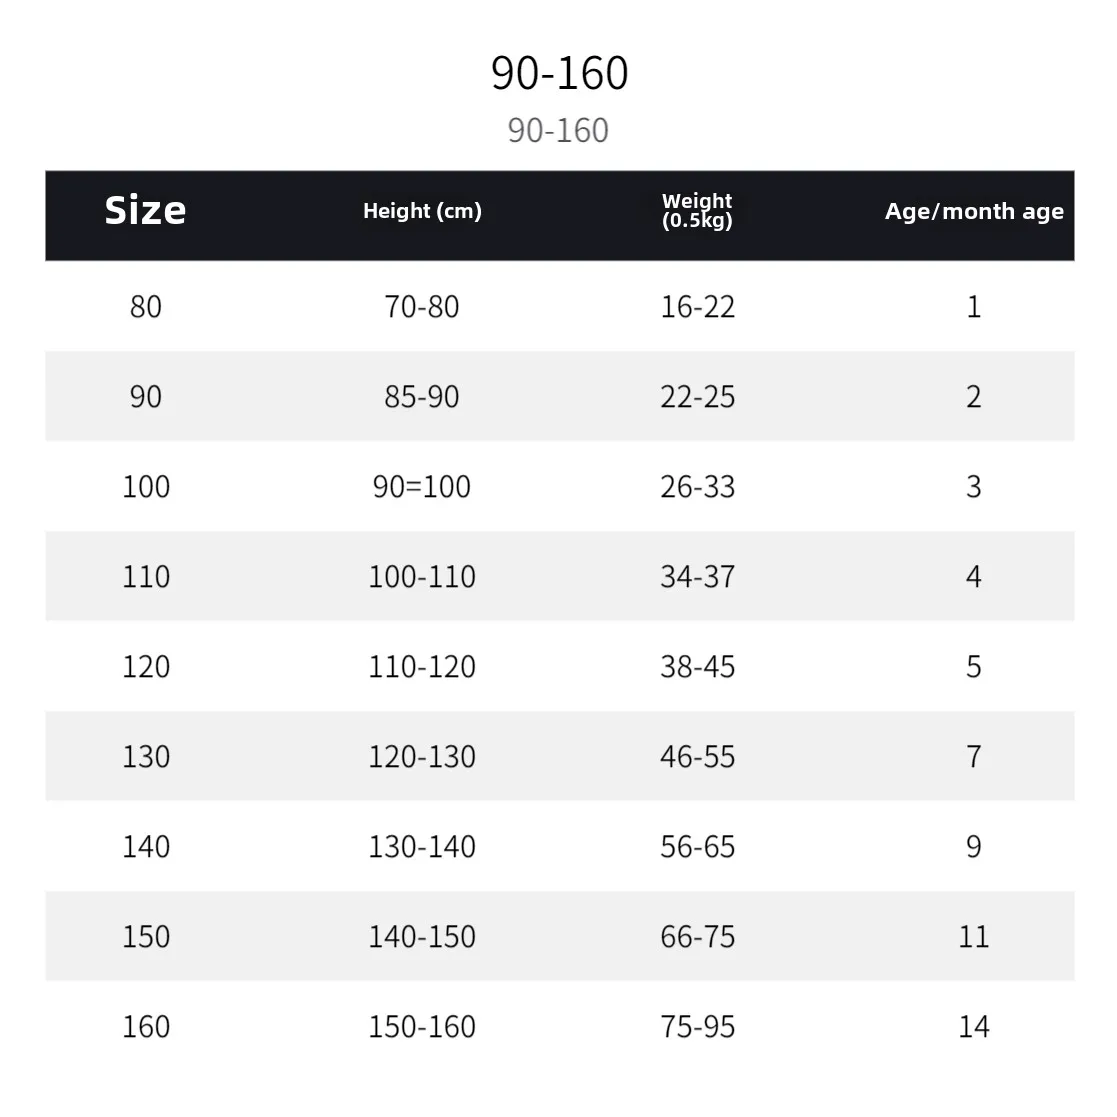1117x1117 pixels.
Task: Select size 120 cell
Action: click(146, 667)
